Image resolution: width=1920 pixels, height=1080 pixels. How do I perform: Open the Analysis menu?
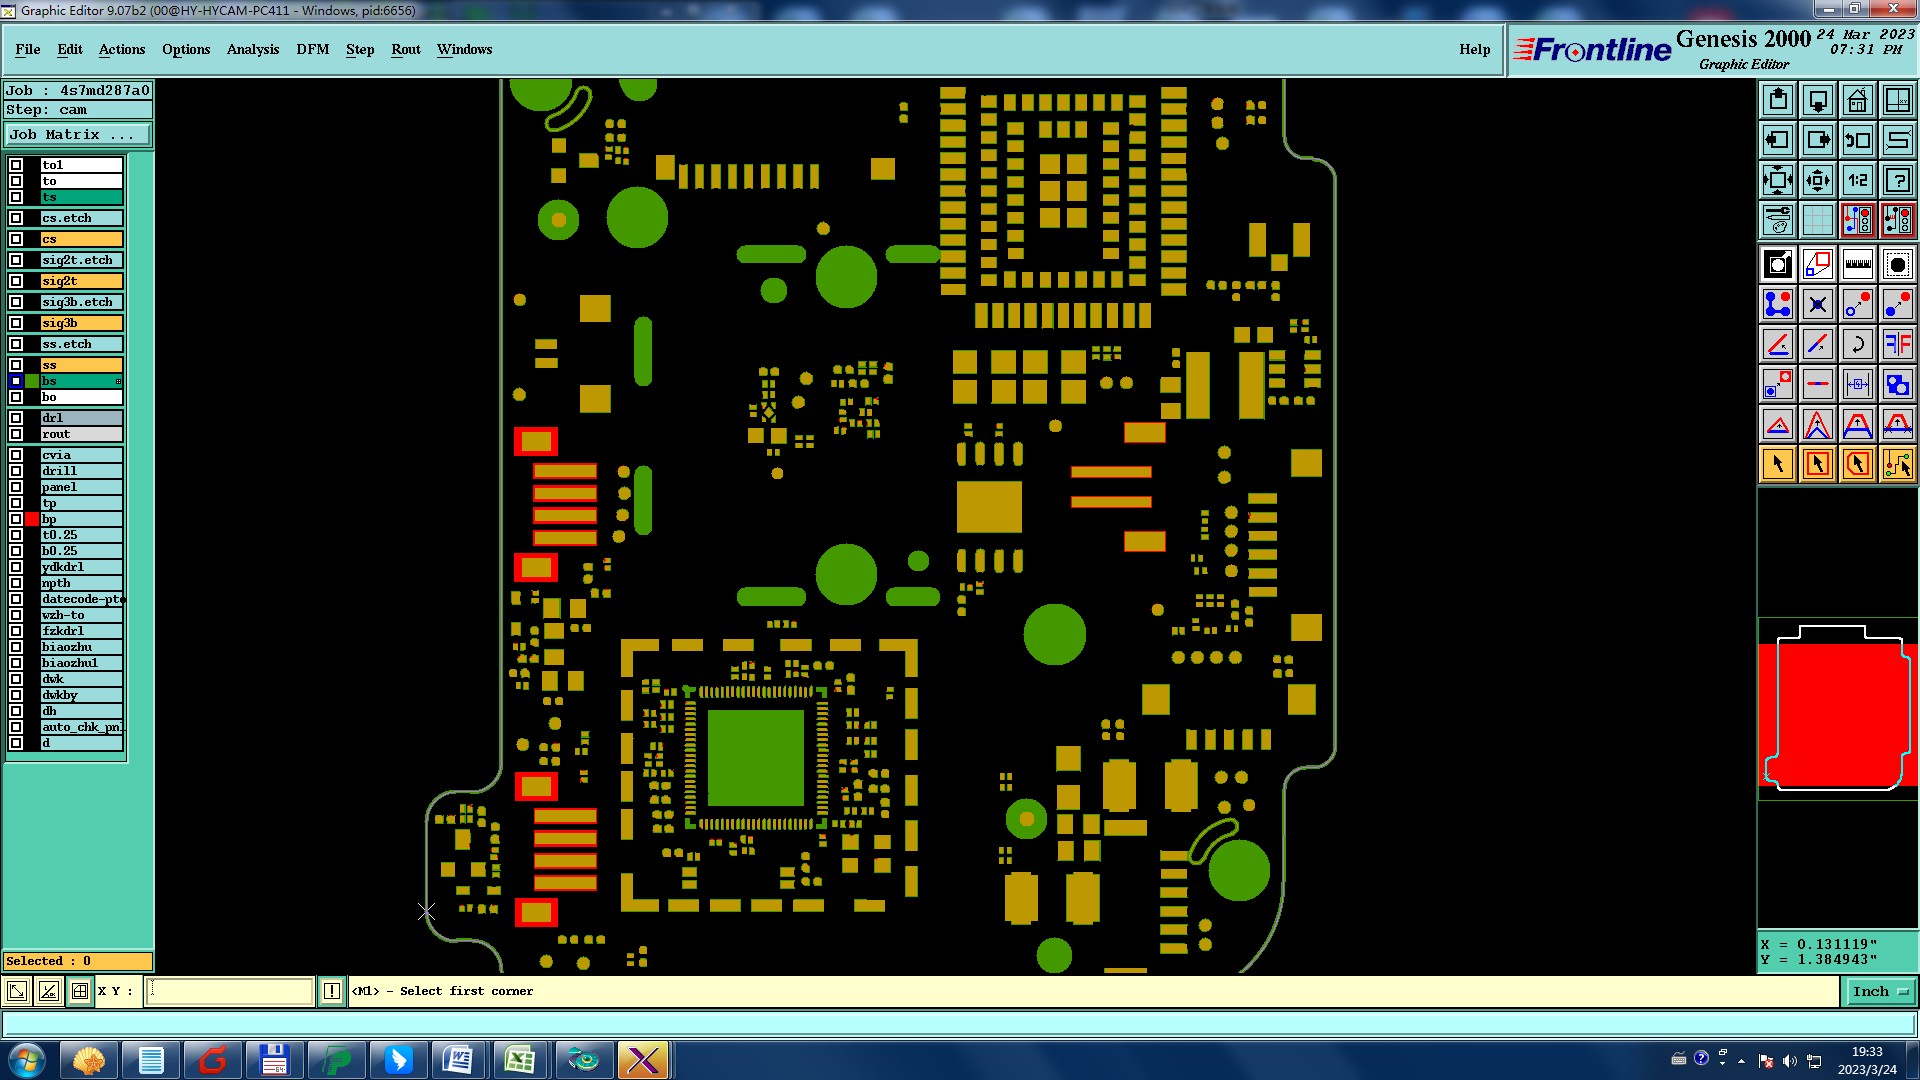(252, 49)
